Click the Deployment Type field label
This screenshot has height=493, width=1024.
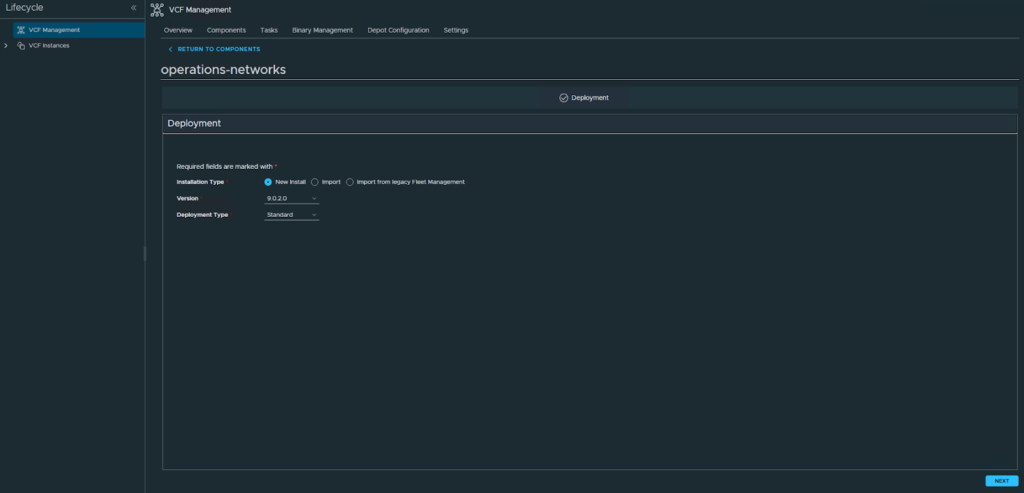202,215
